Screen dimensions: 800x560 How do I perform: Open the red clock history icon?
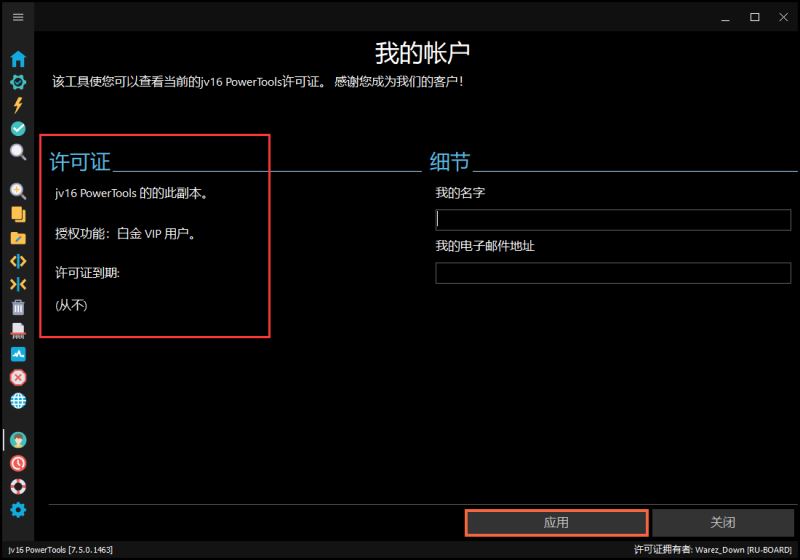coord(18,463)
